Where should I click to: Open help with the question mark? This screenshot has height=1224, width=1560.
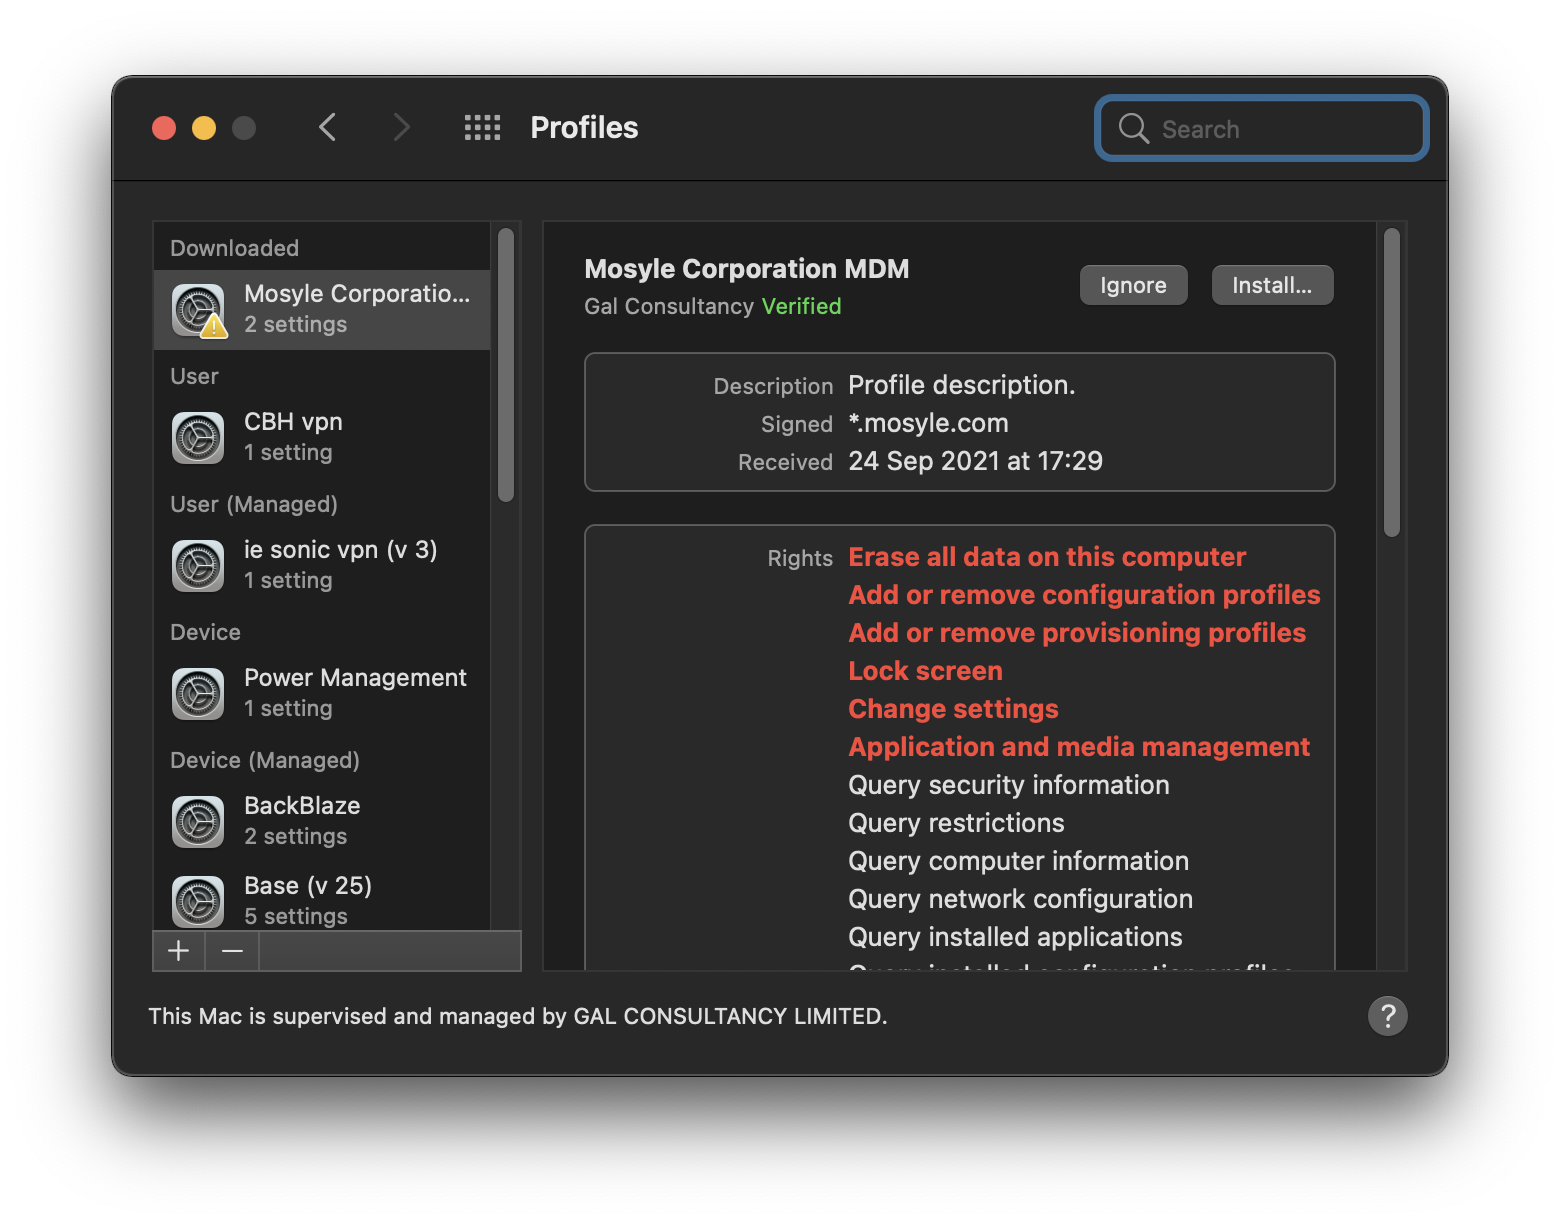tap(1388, 1016)
